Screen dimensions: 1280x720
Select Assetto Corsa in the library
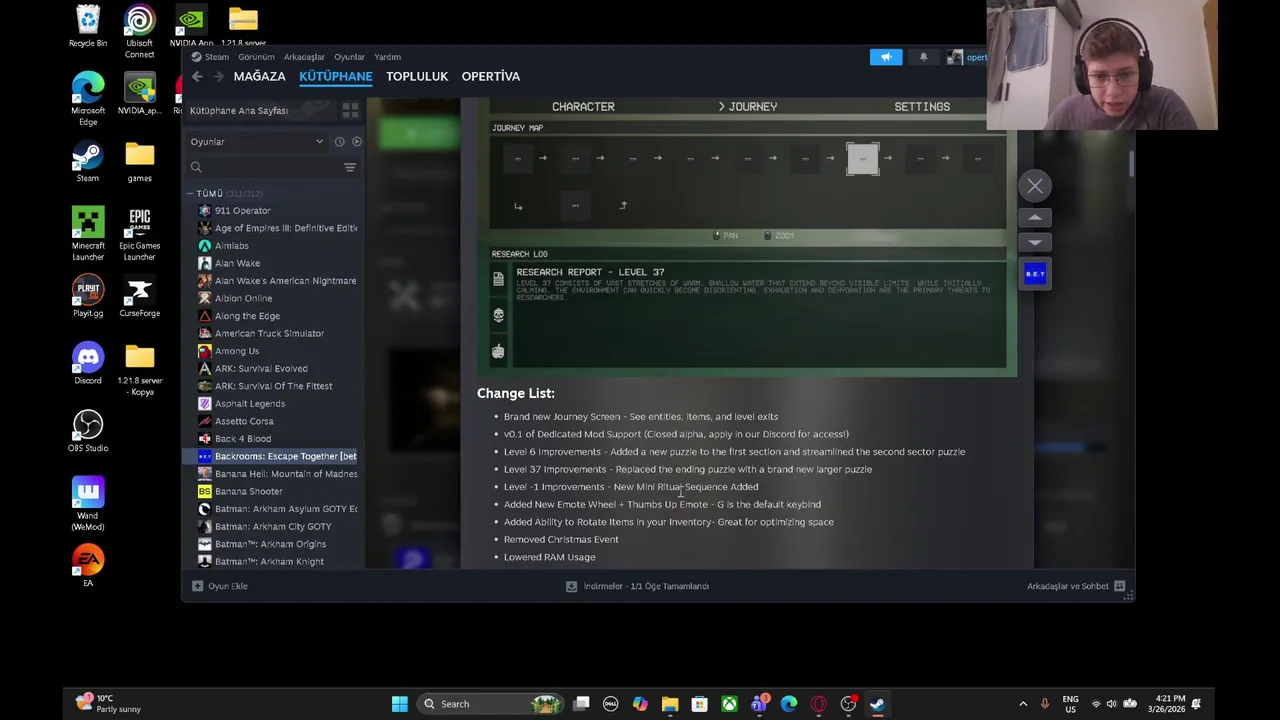[x=243, y=421]
